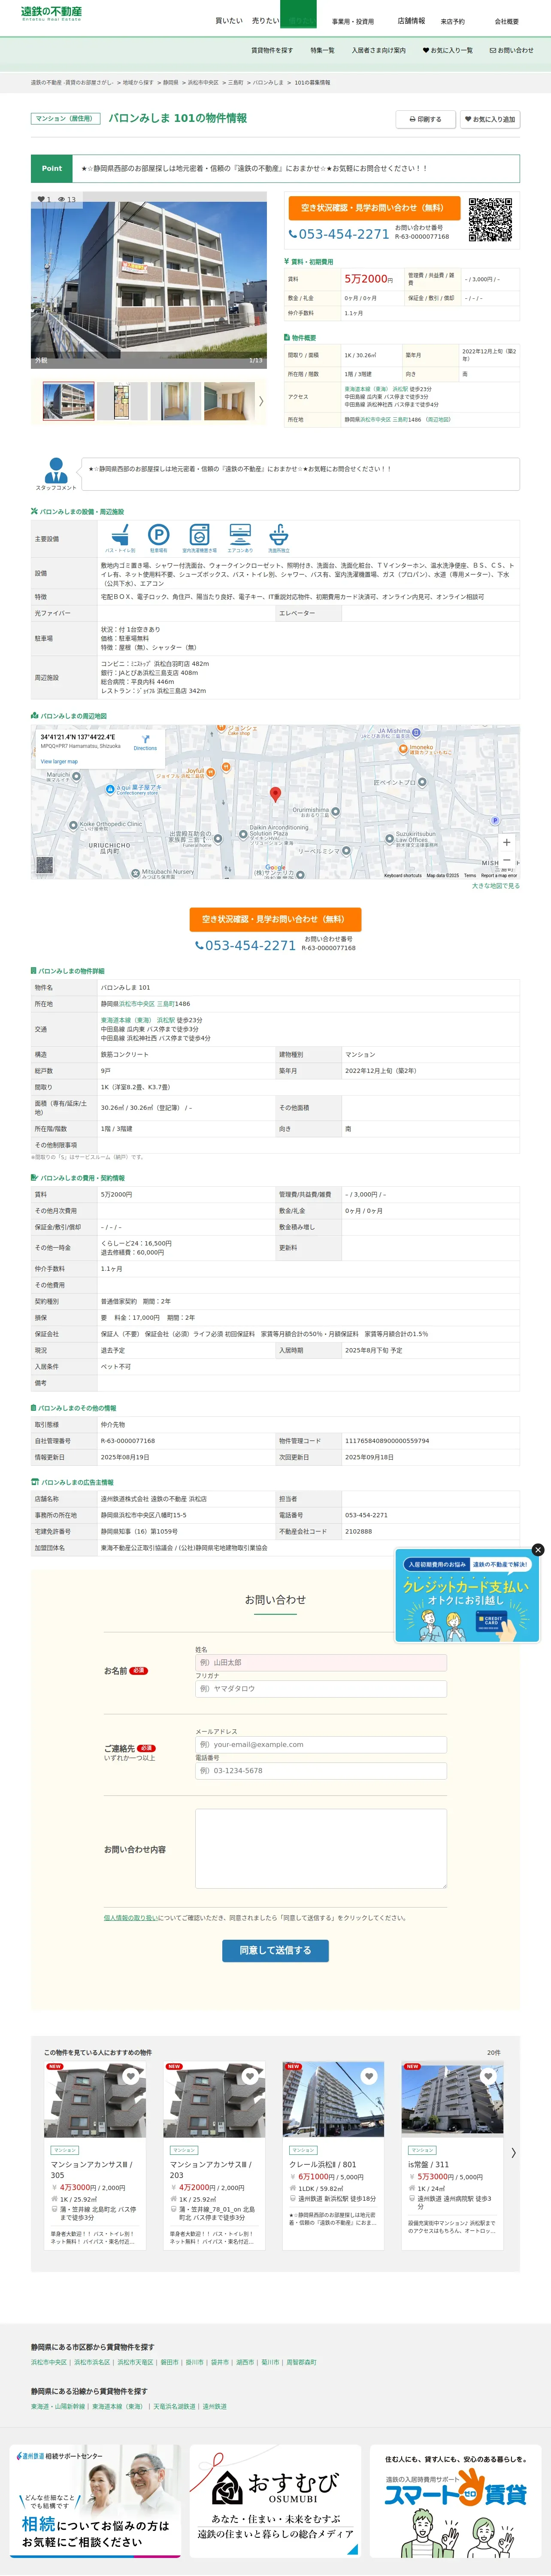The image size is (551, 2576).
Task: Open 磐田市 area link
Action: [169, 2362]
